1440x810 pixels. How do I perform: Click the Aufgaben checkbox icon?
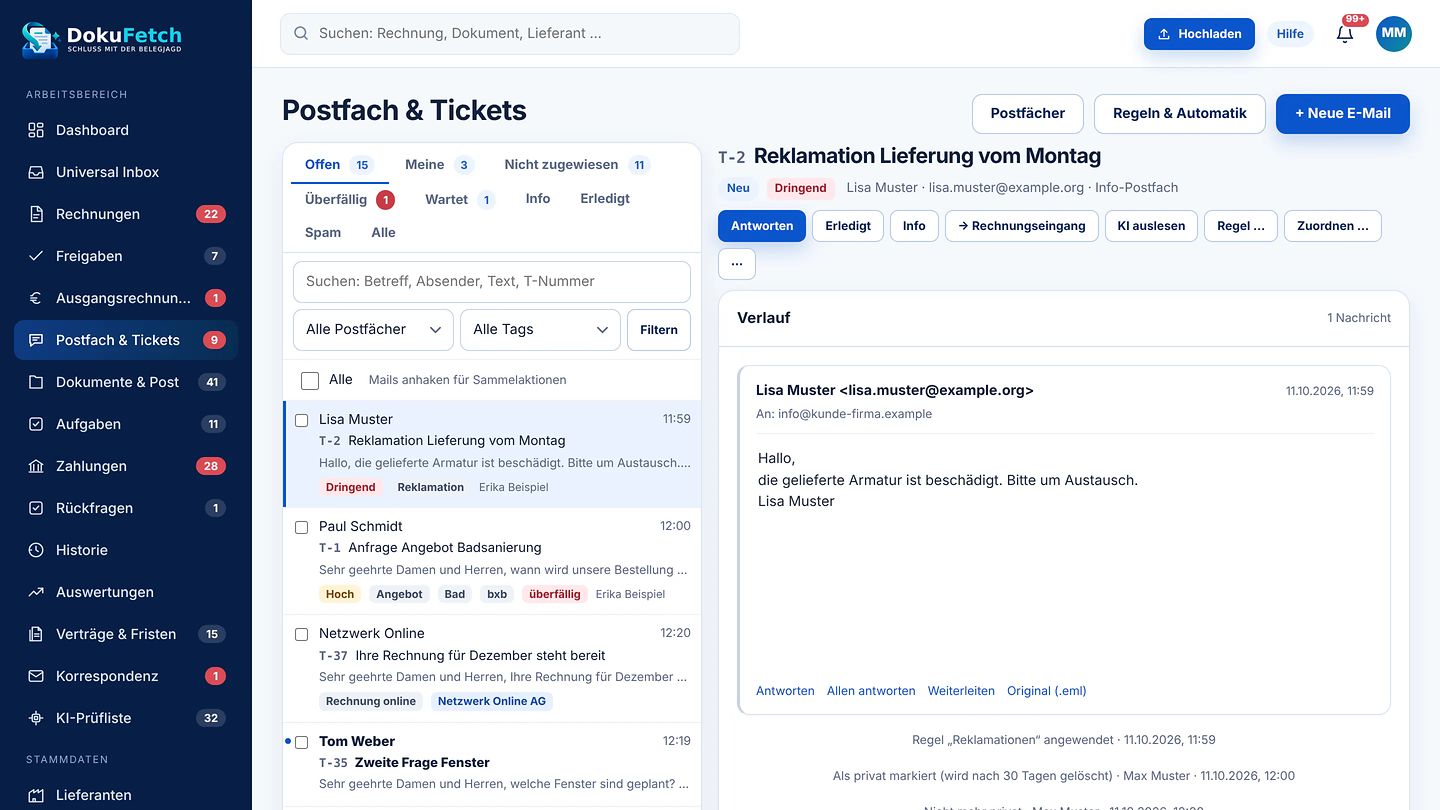[x=36, y=424]
